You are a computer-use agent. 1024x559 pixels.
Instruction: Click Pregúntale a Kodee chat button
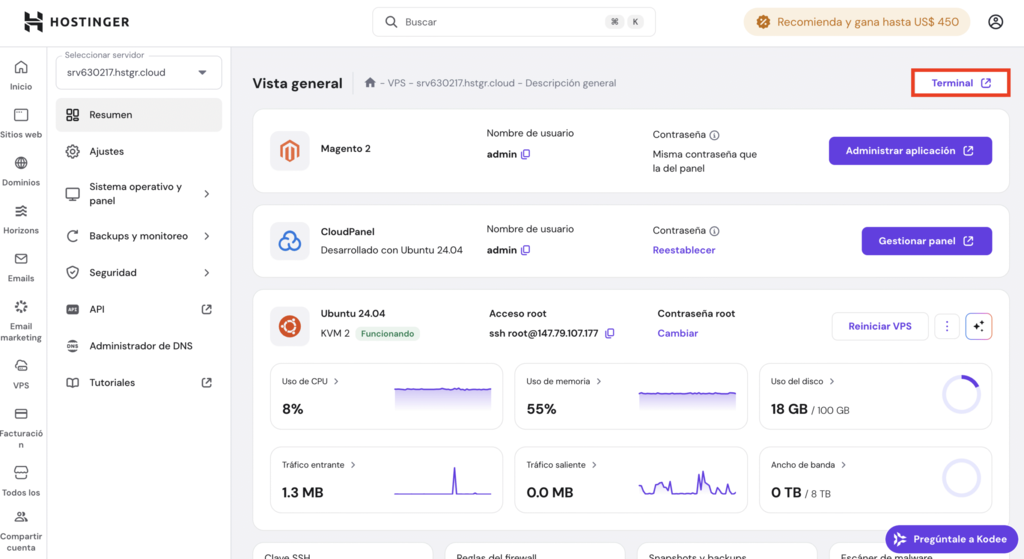952,539
